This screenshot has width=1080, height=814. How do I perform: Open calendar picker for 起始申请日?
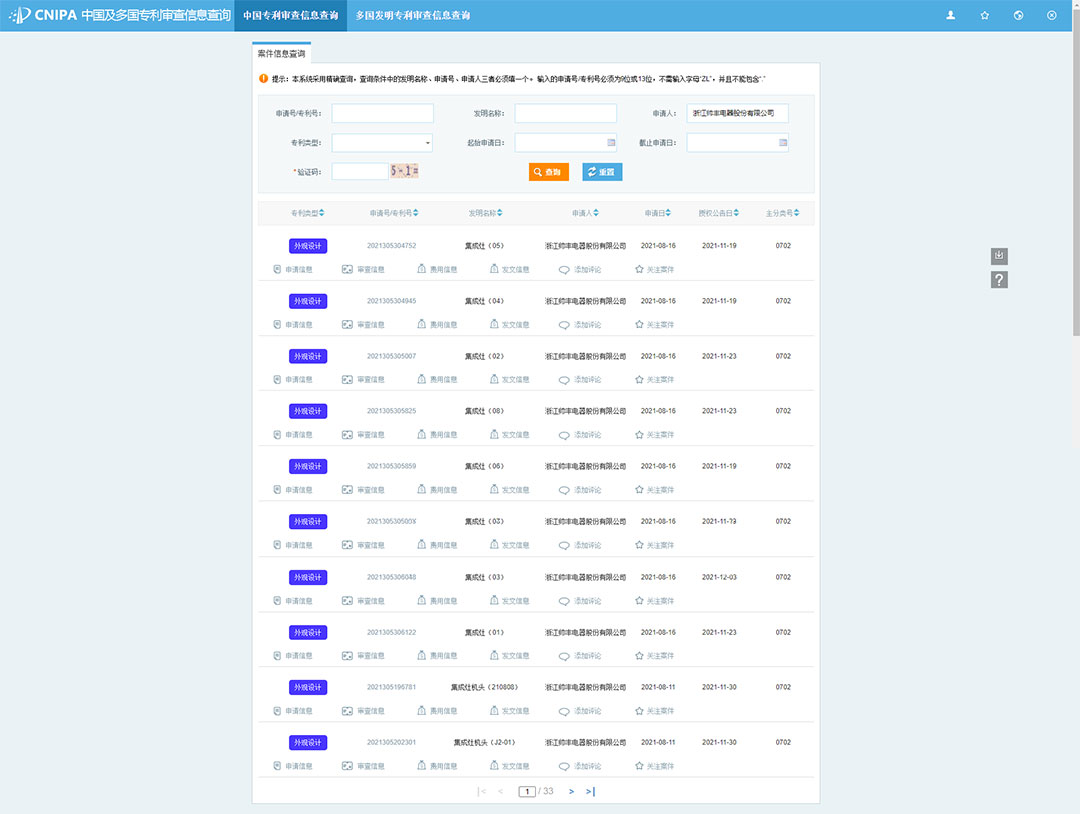coord(611,143)
